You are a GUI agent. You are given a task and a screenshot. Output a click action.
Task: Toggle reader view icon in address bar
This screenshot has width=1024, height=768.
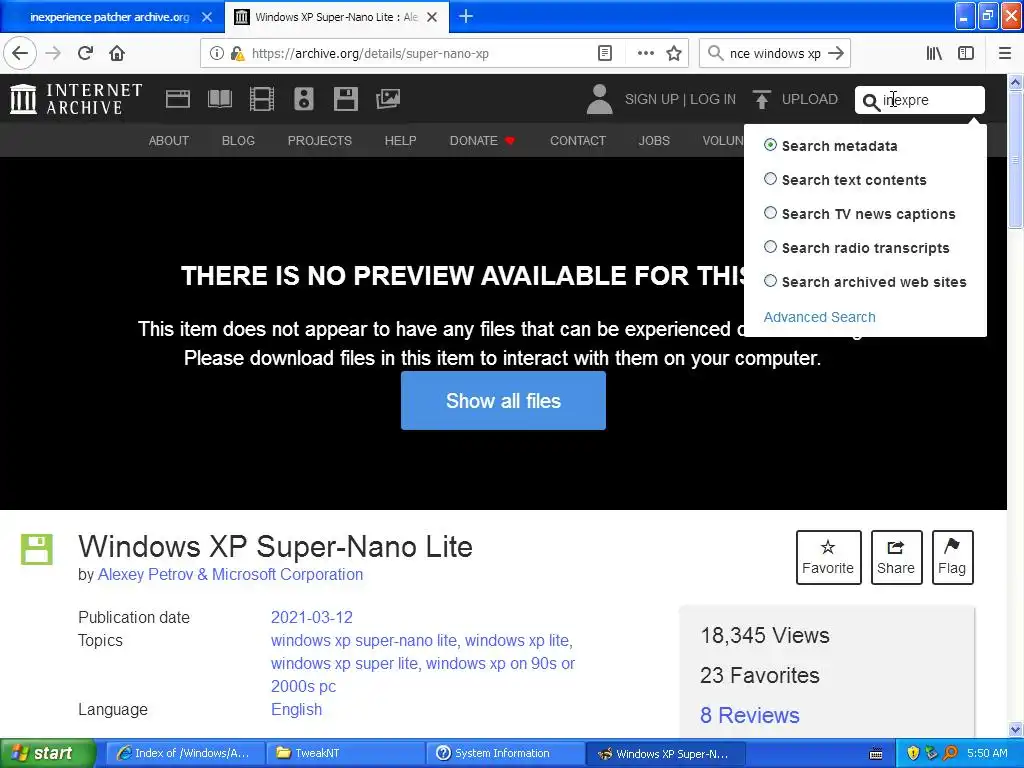605,54
